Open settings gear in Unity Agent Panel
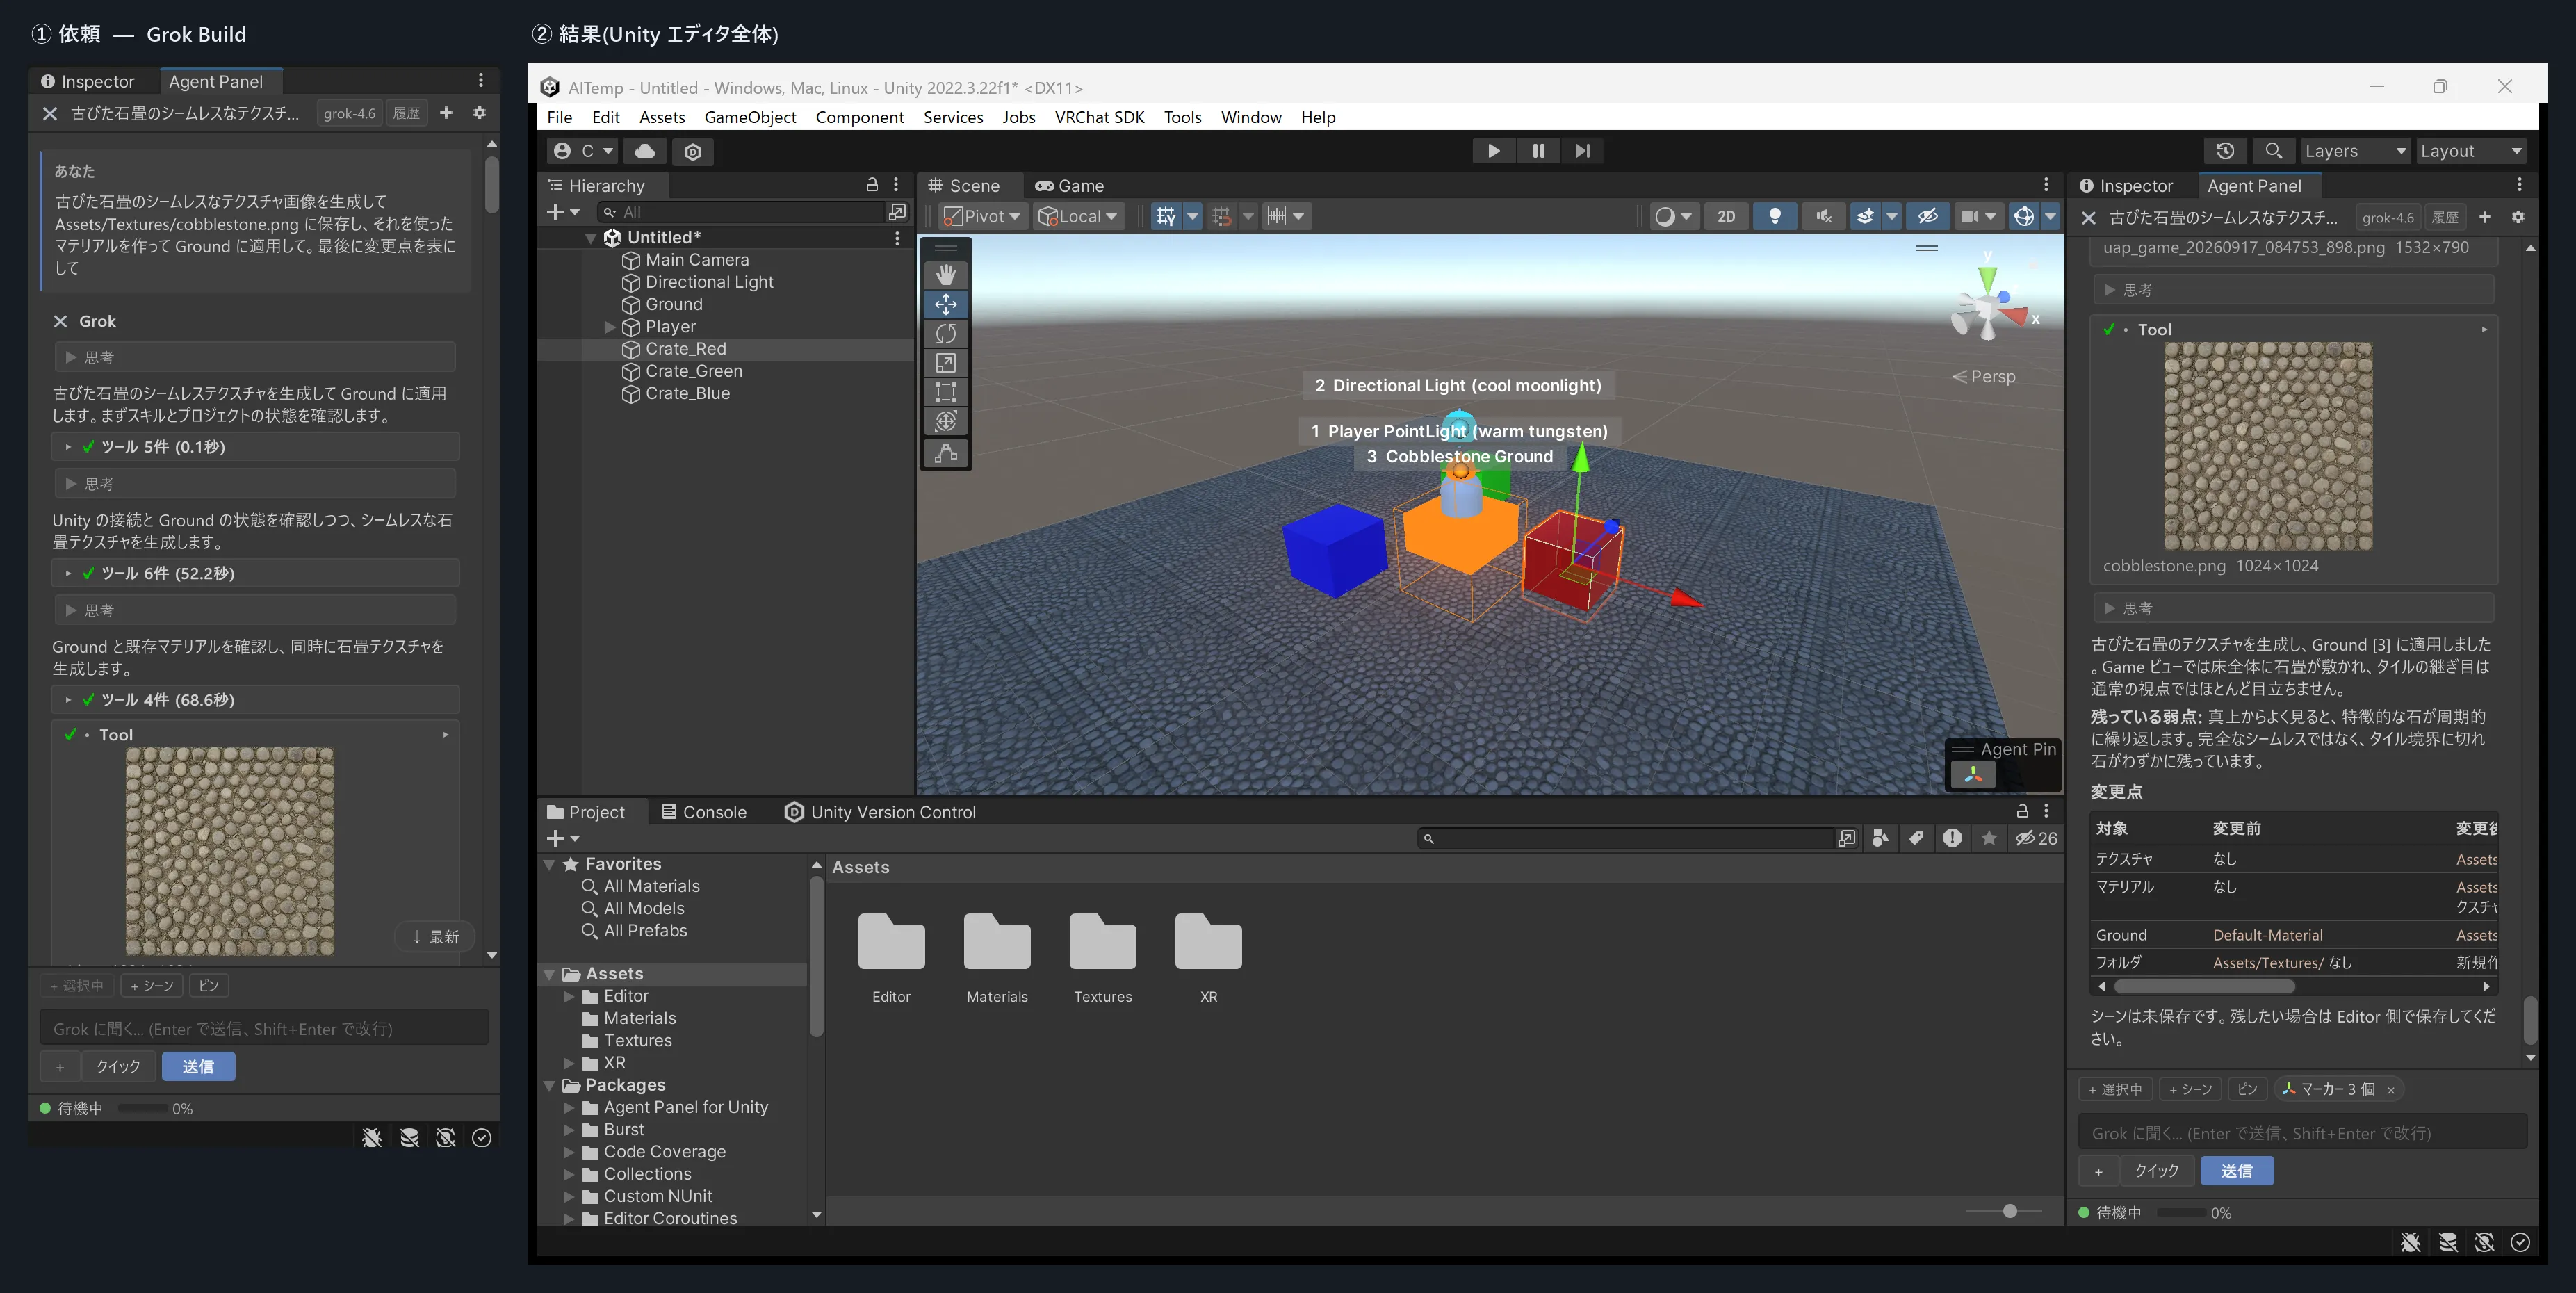This screenshot has height=1293, width=2576. tap(2517, 217)
